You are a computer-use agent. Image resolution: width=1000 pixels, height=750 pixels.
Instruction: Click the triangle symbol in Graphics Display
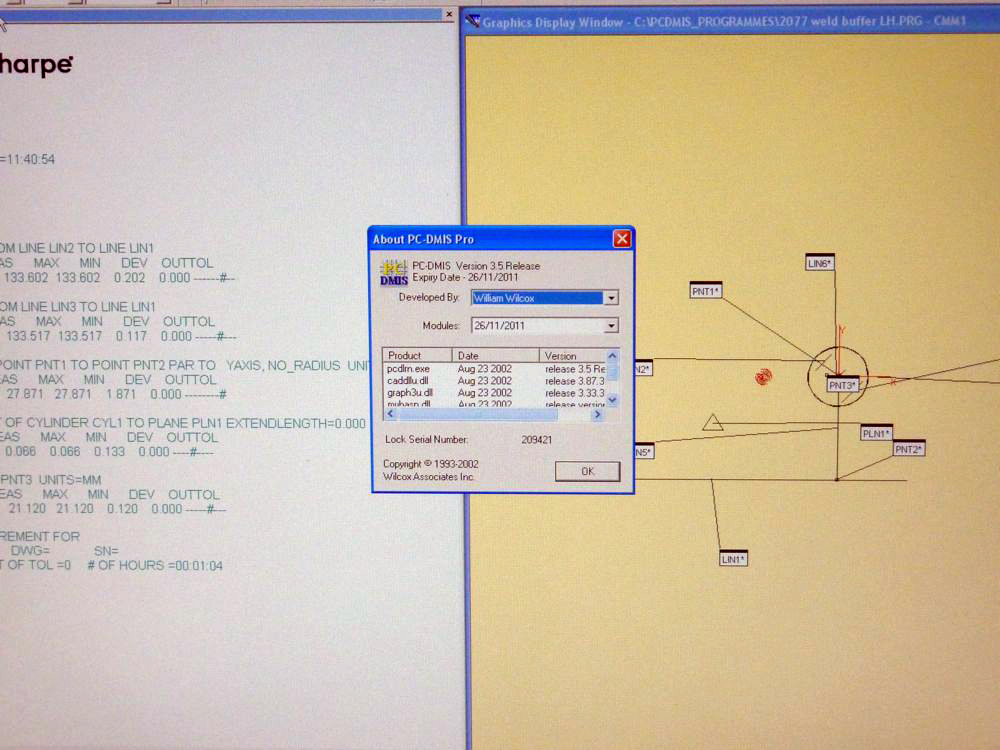[x=712, y=422]
